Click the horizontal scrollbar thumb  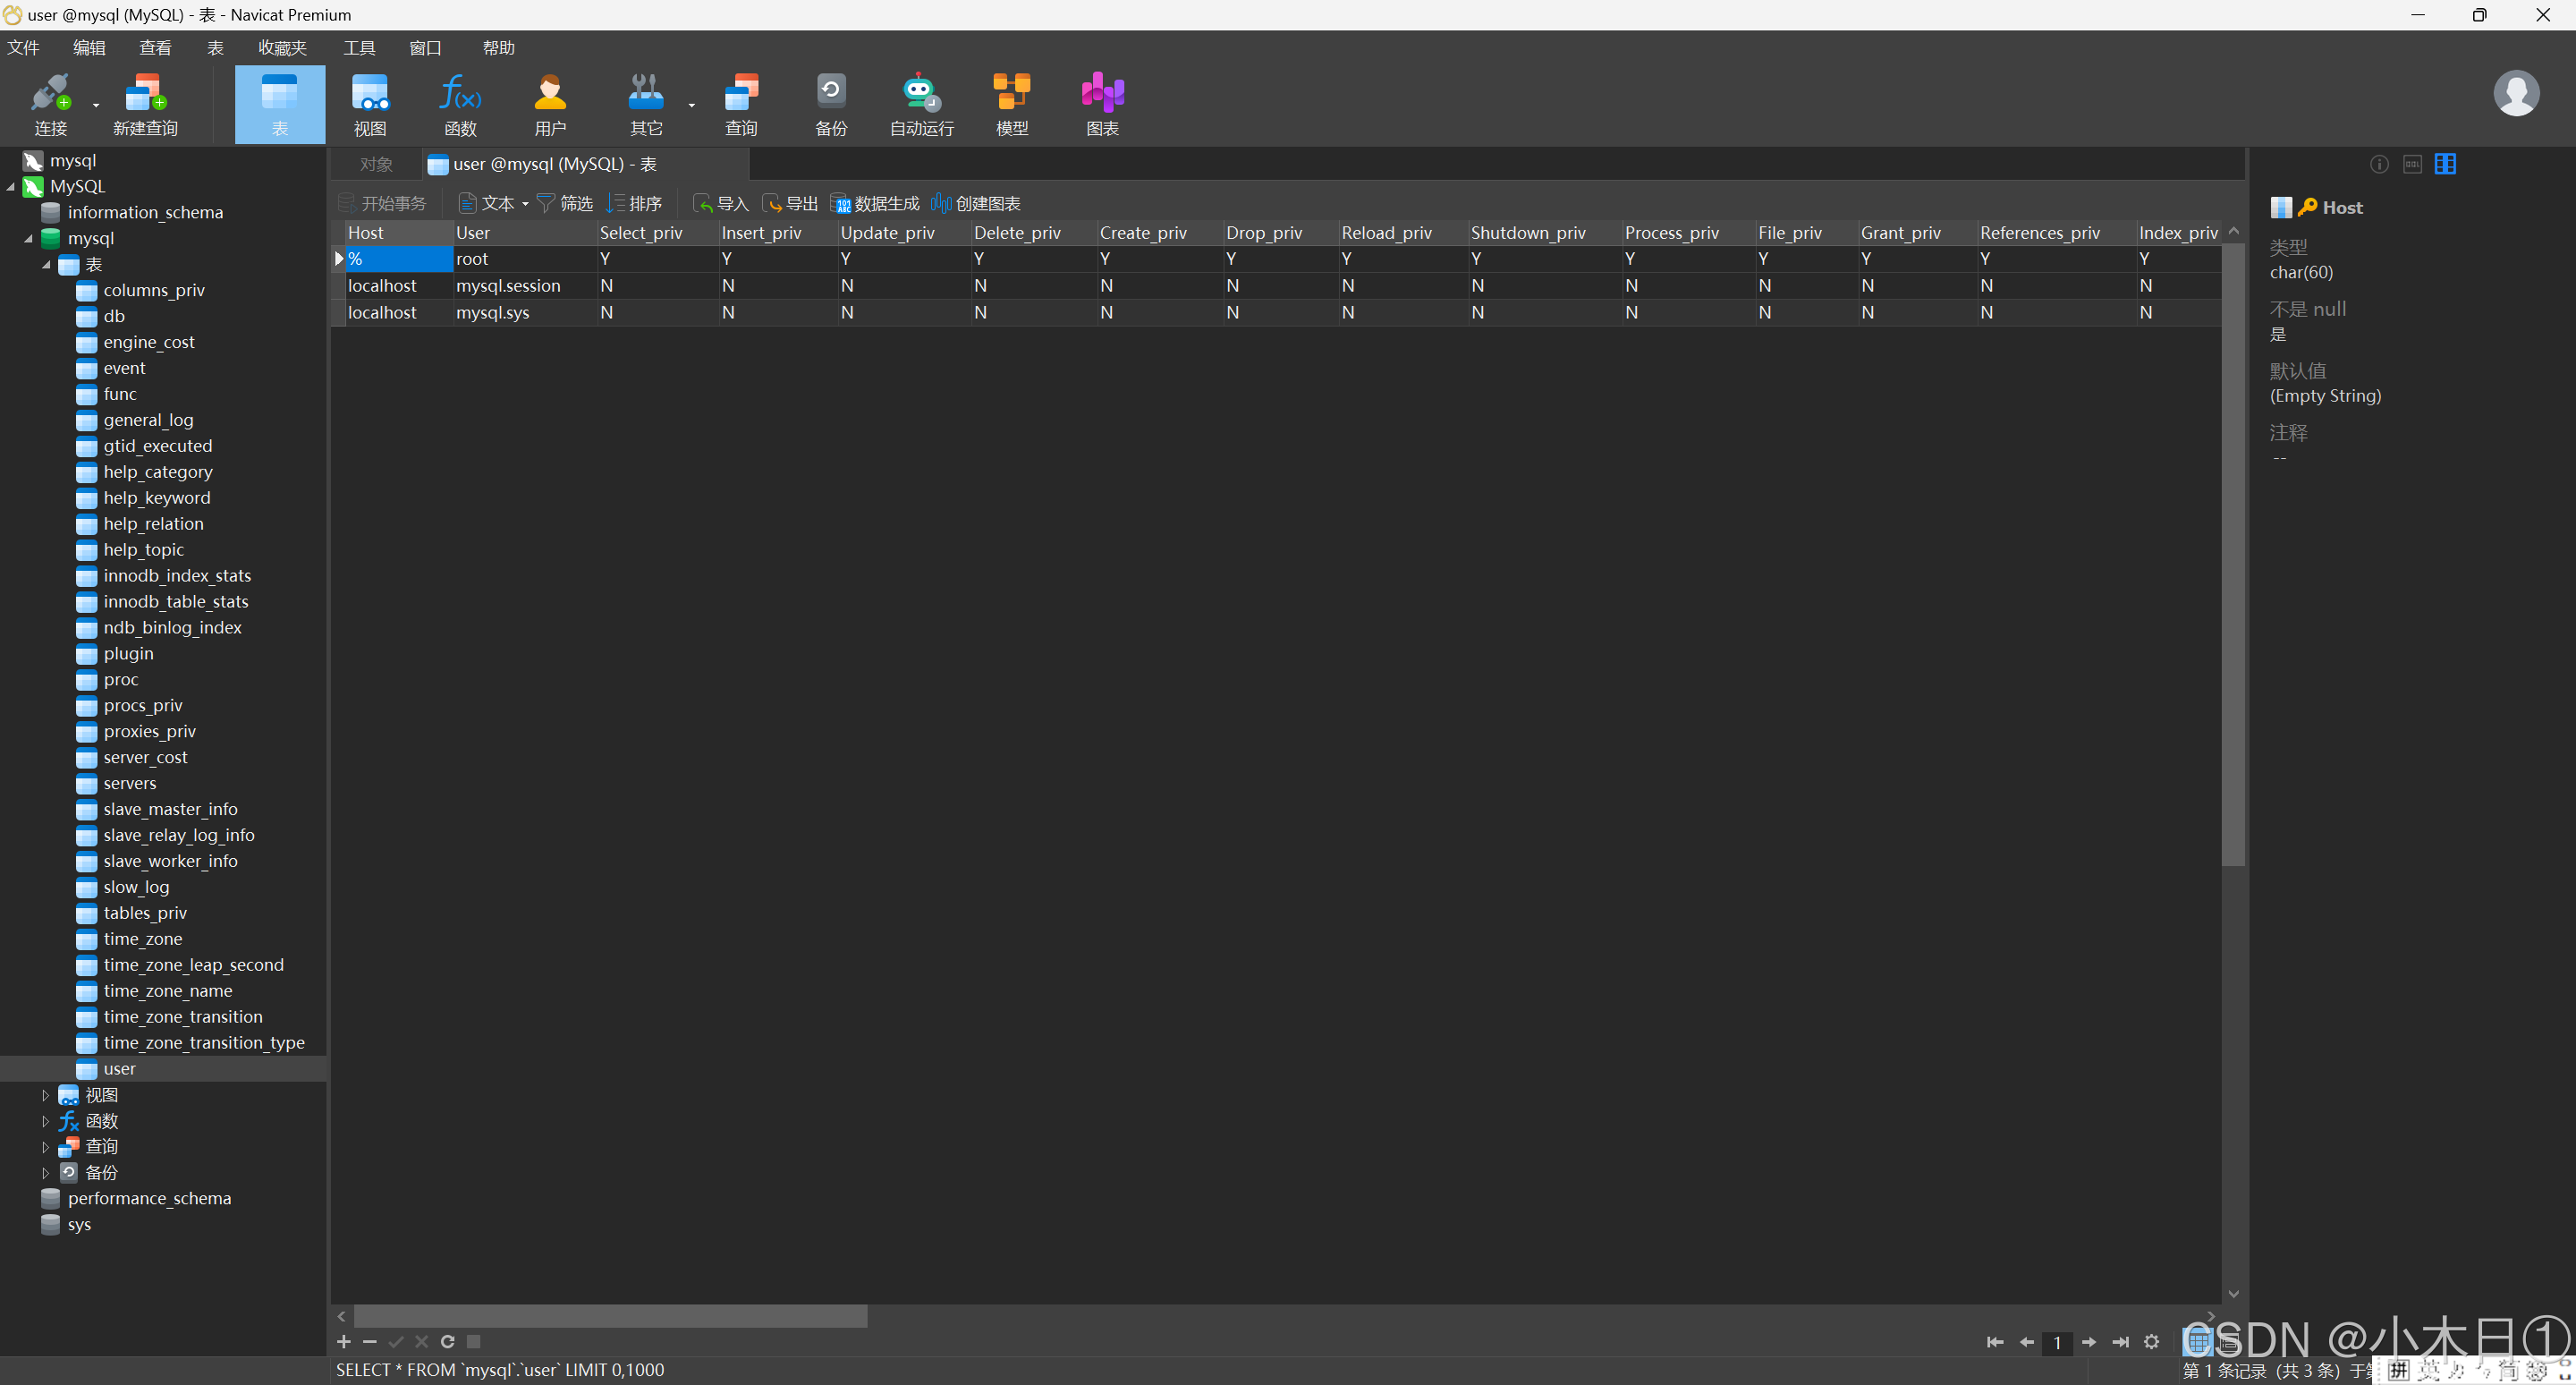(x=610, y=1316)
